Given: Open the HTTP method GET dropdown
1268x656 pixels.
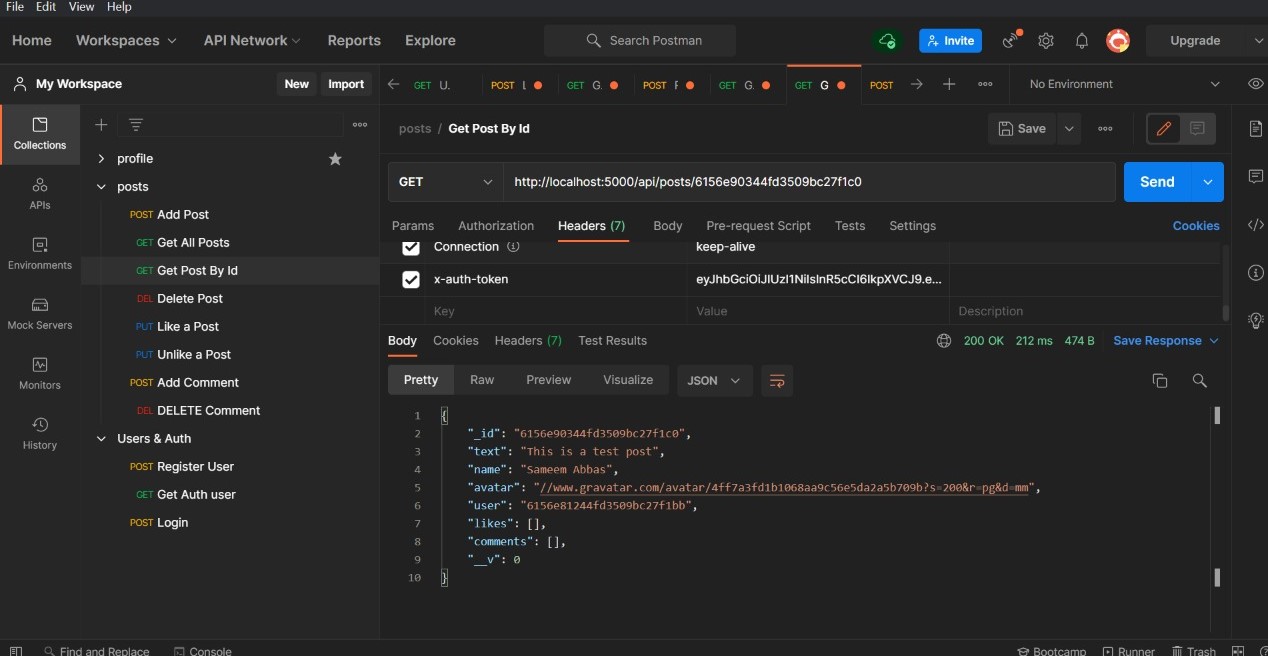Looking at the screenshot, I should [x=445, y=182].
